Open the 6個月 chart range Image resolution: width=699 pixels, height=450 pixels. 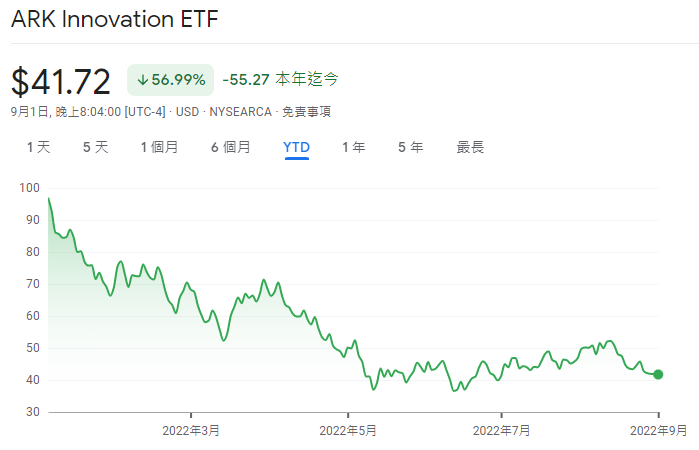230,147
